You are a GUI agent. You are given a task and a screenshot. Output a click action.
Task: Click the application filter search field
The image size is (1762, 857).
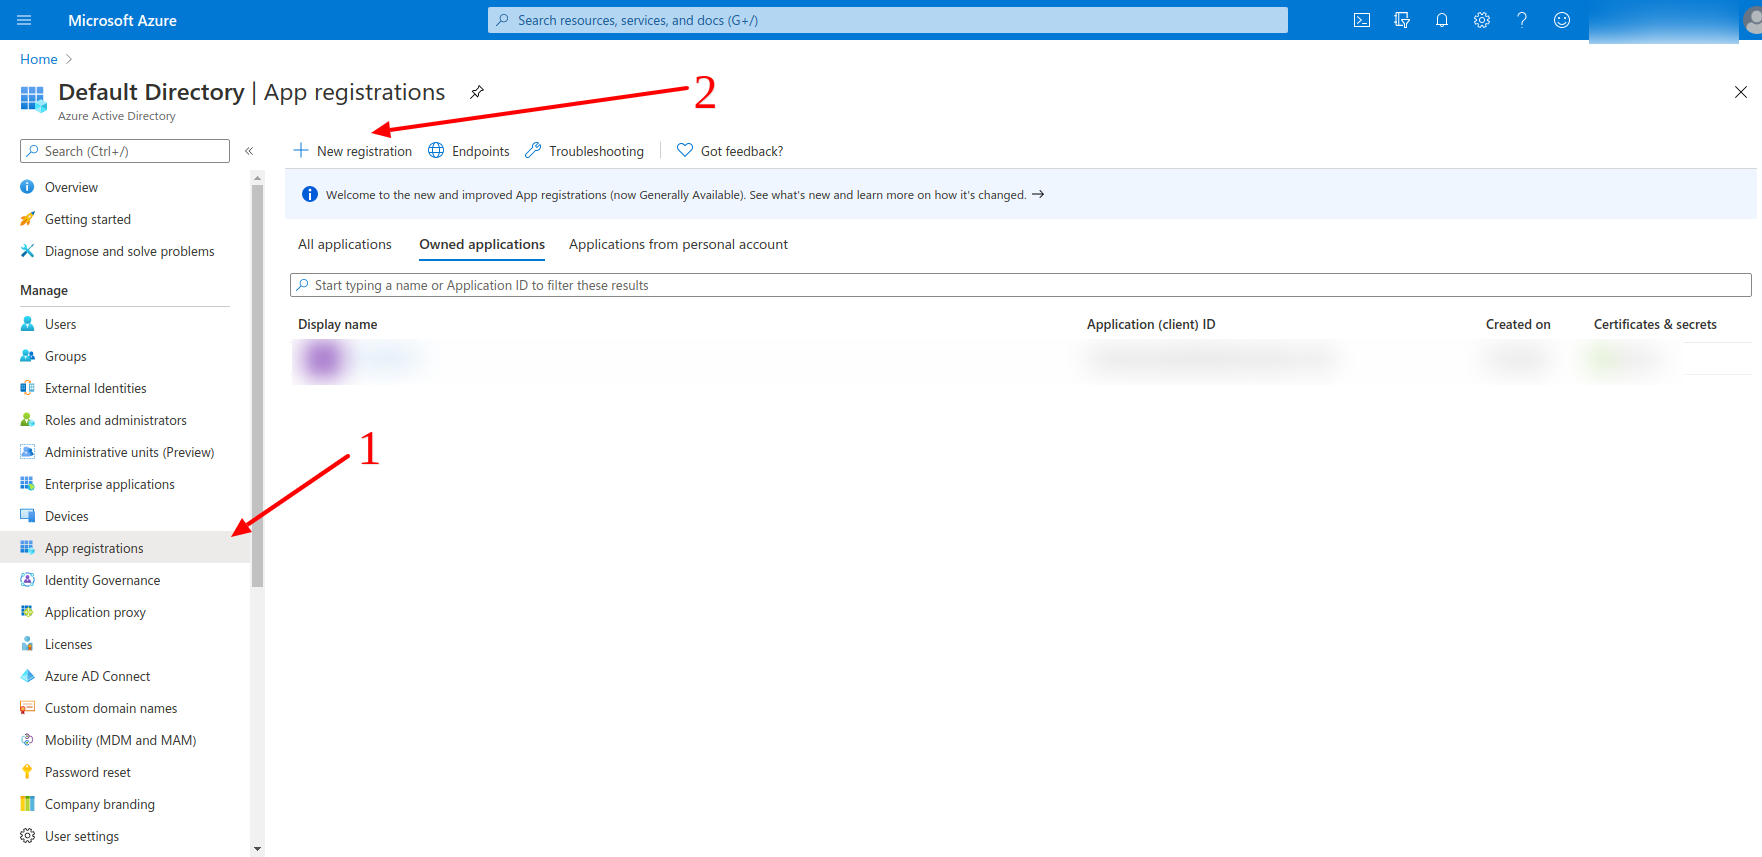coord(1020,285)
